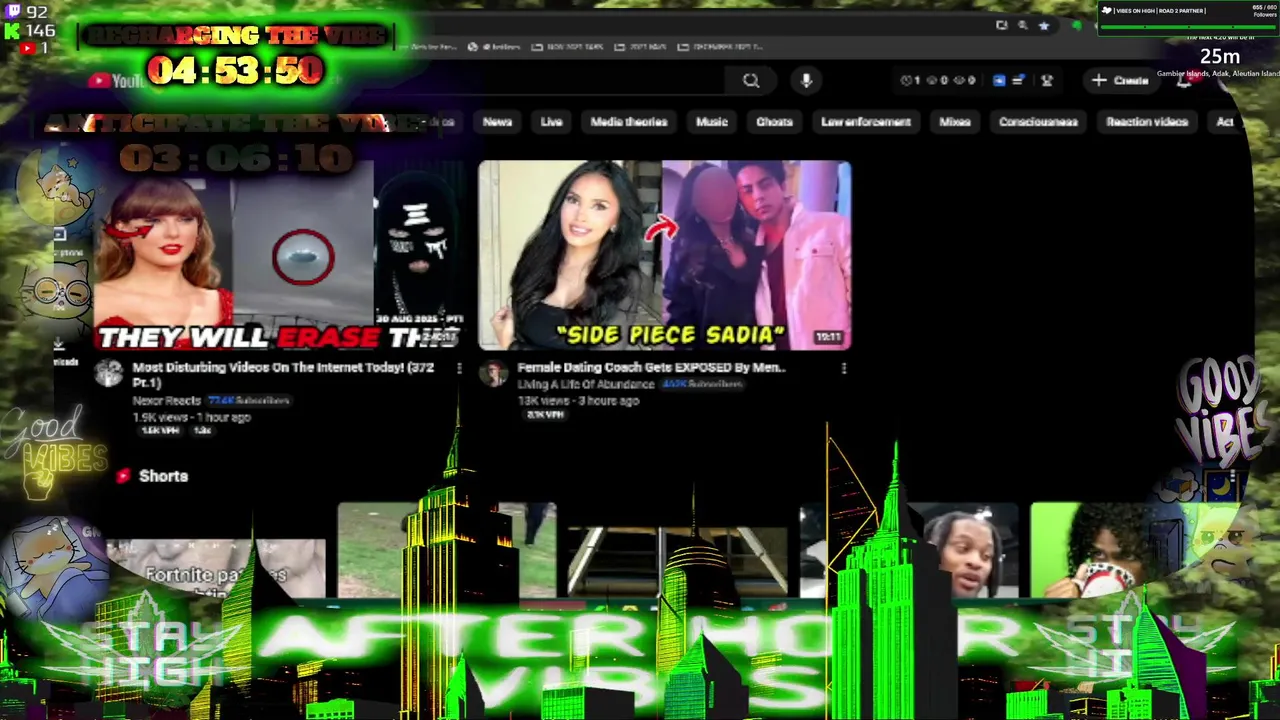This screenshot has height=720, width=1280.
Task: Click the 13K views - 3 hours ago text
Action: (x=578, y=400)
